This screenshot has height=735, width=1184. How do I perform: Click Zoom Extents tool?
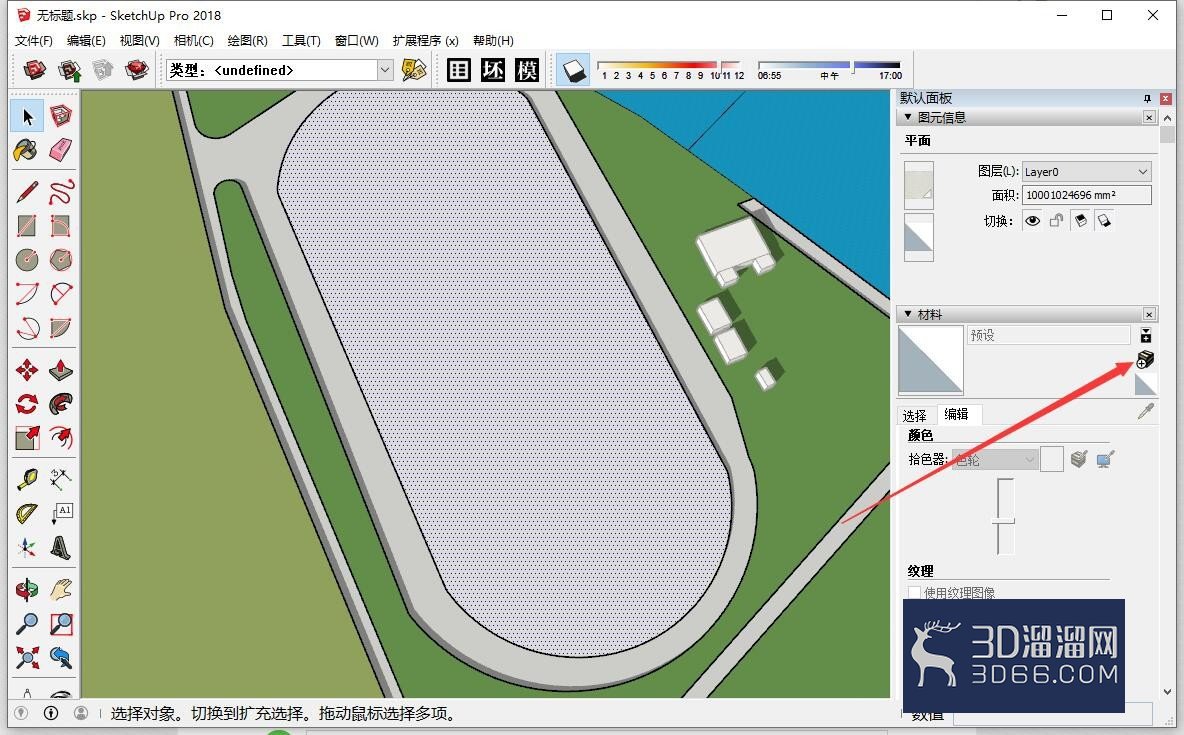27,658
